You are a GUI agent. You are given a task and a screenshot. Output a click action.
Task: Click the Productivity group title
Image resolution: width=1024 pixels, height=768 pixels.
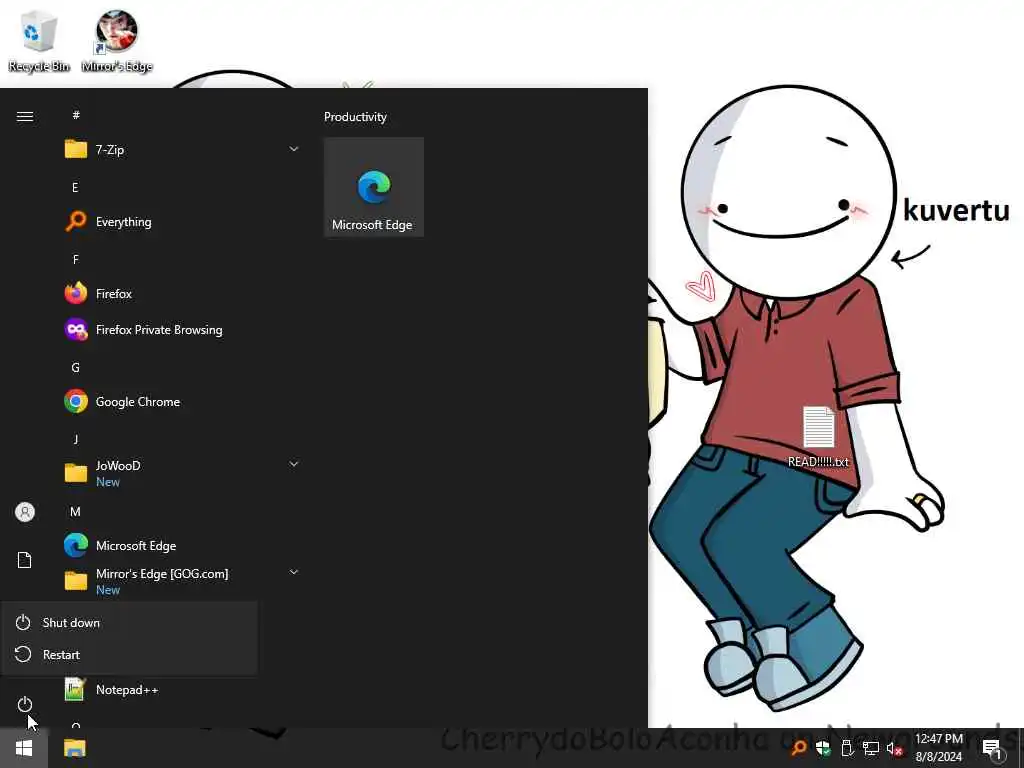pos(355,117)
